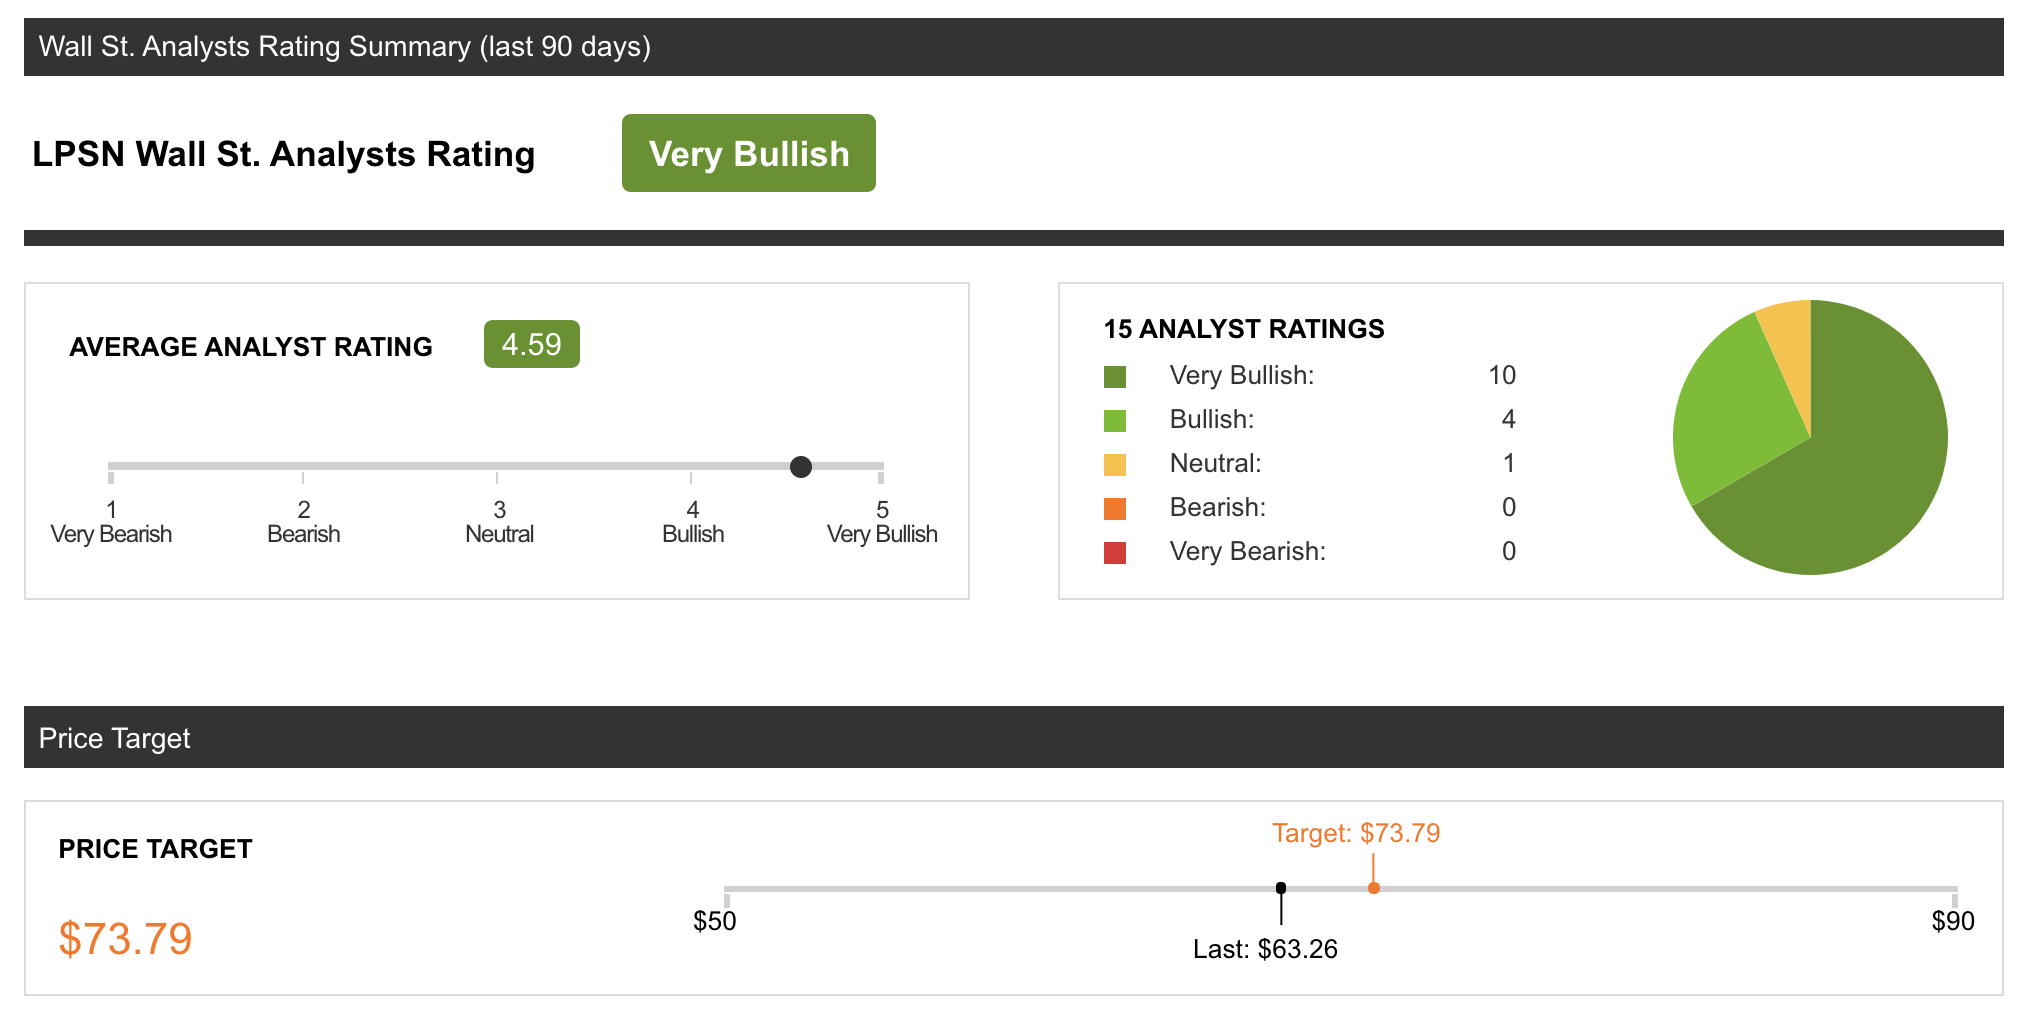Click the 4.59 average rating badge
The height and width of the screenshot is (1028, 2040).
[531, 343]
